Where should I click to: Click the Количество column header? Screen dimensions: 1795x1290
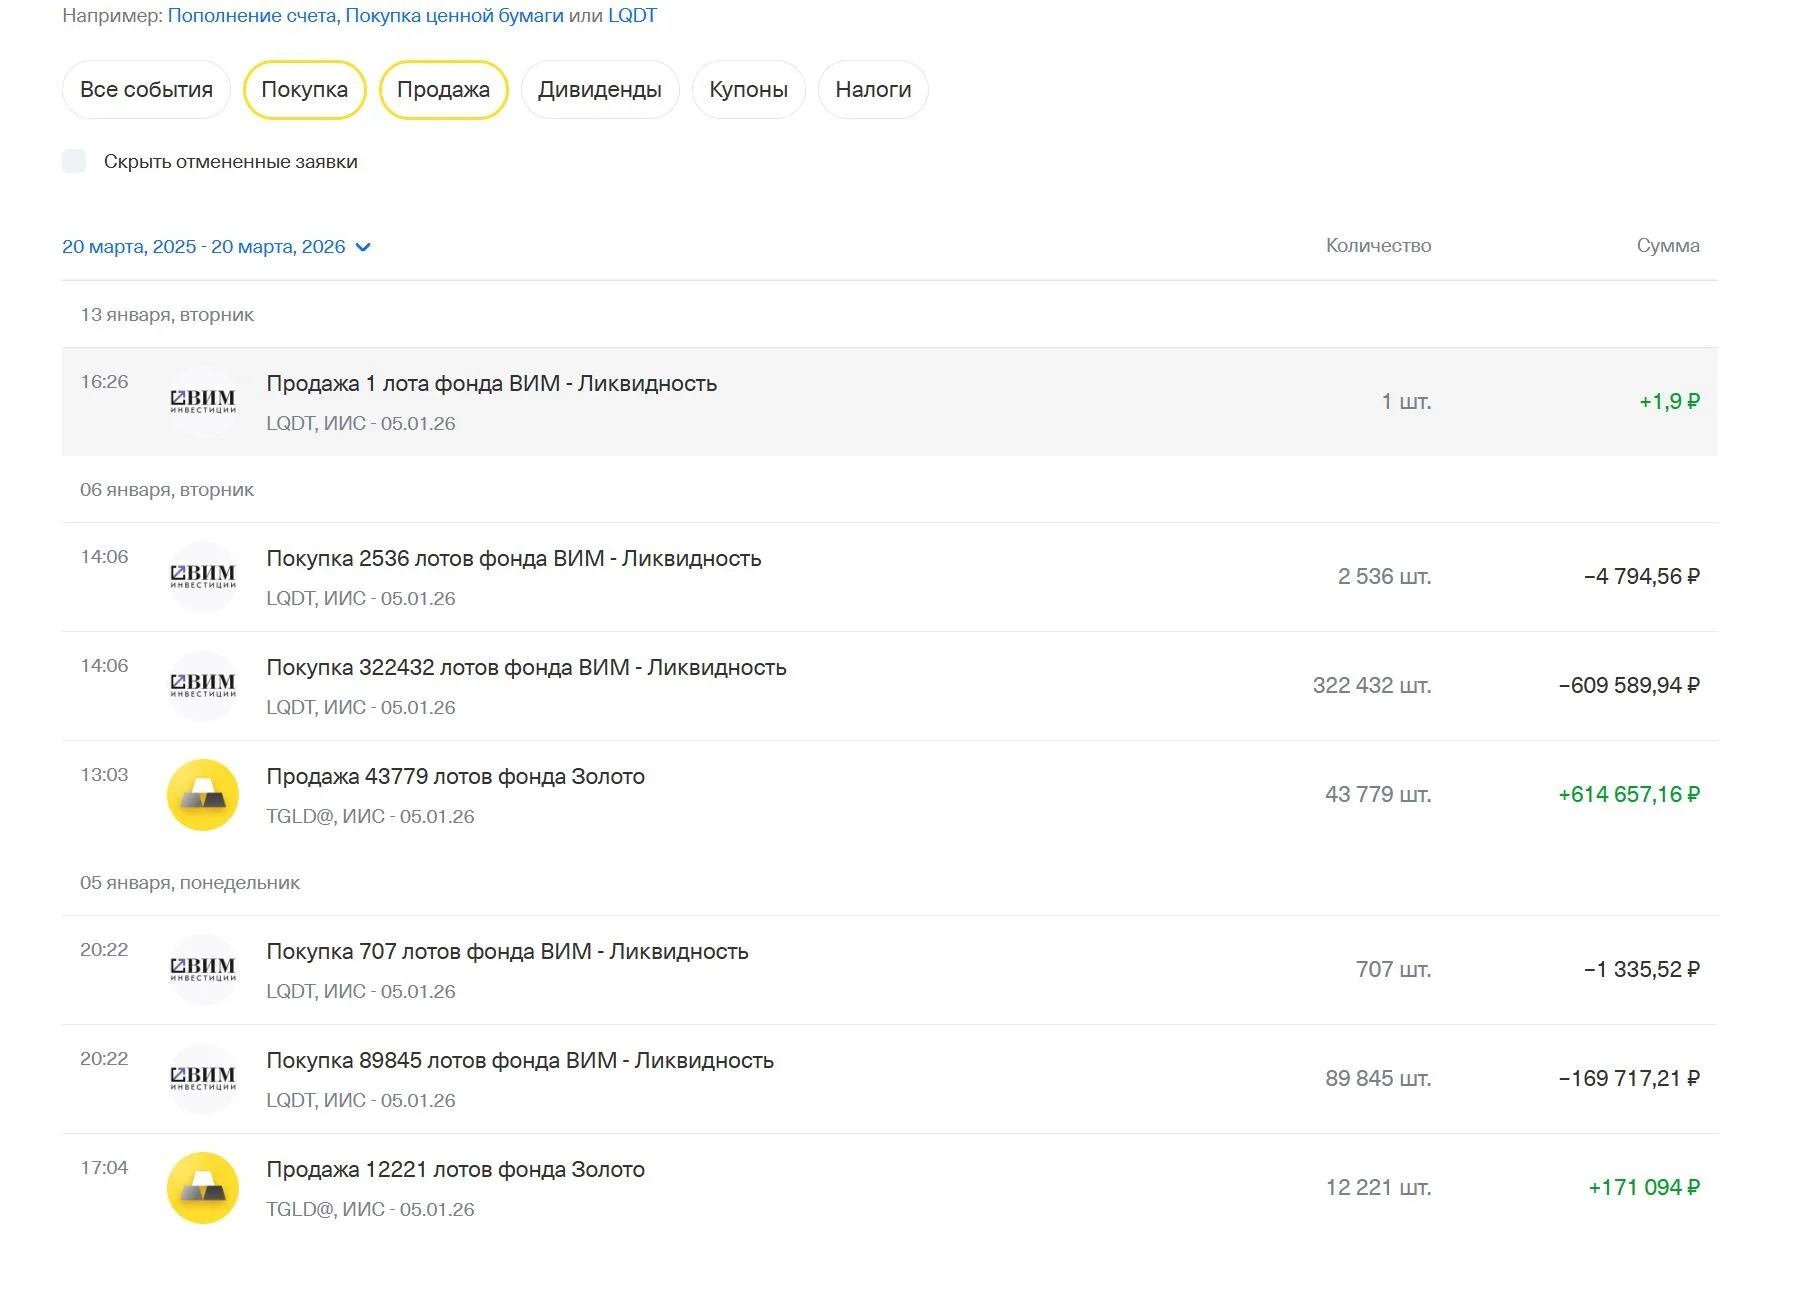point(1378,246)
